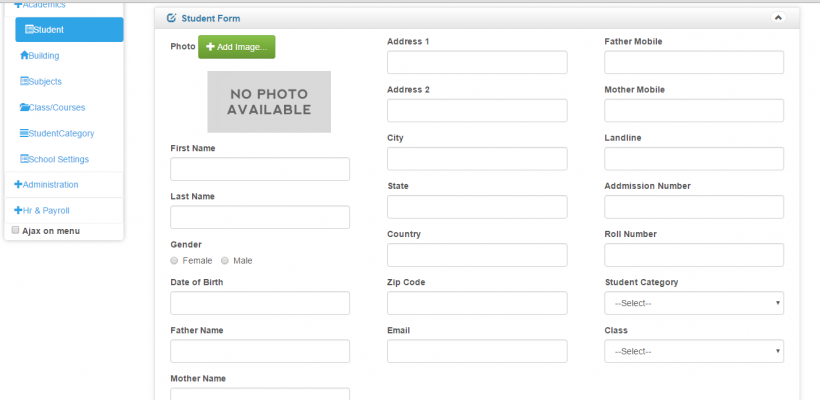820x400 pixels.
Task: Click the plus icon beside Administration
Action: 18,185
